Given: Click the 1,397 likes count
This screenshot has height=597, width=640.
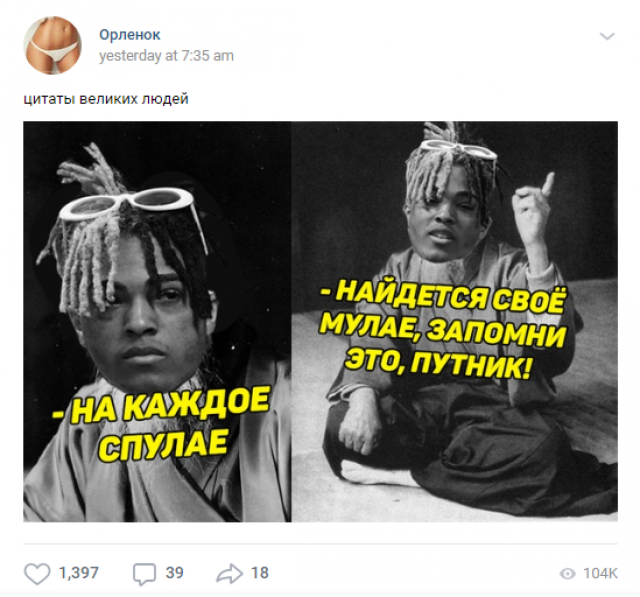Looking at the screenshot, I should [79, 573].
